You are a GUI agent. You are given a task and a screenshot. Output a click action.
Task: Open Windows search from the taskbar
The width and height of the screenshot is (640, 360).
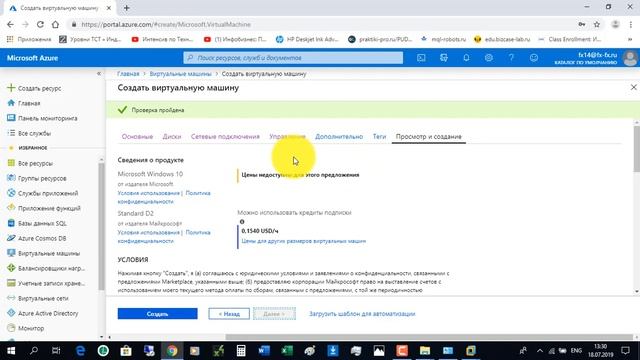click(34, 351)
